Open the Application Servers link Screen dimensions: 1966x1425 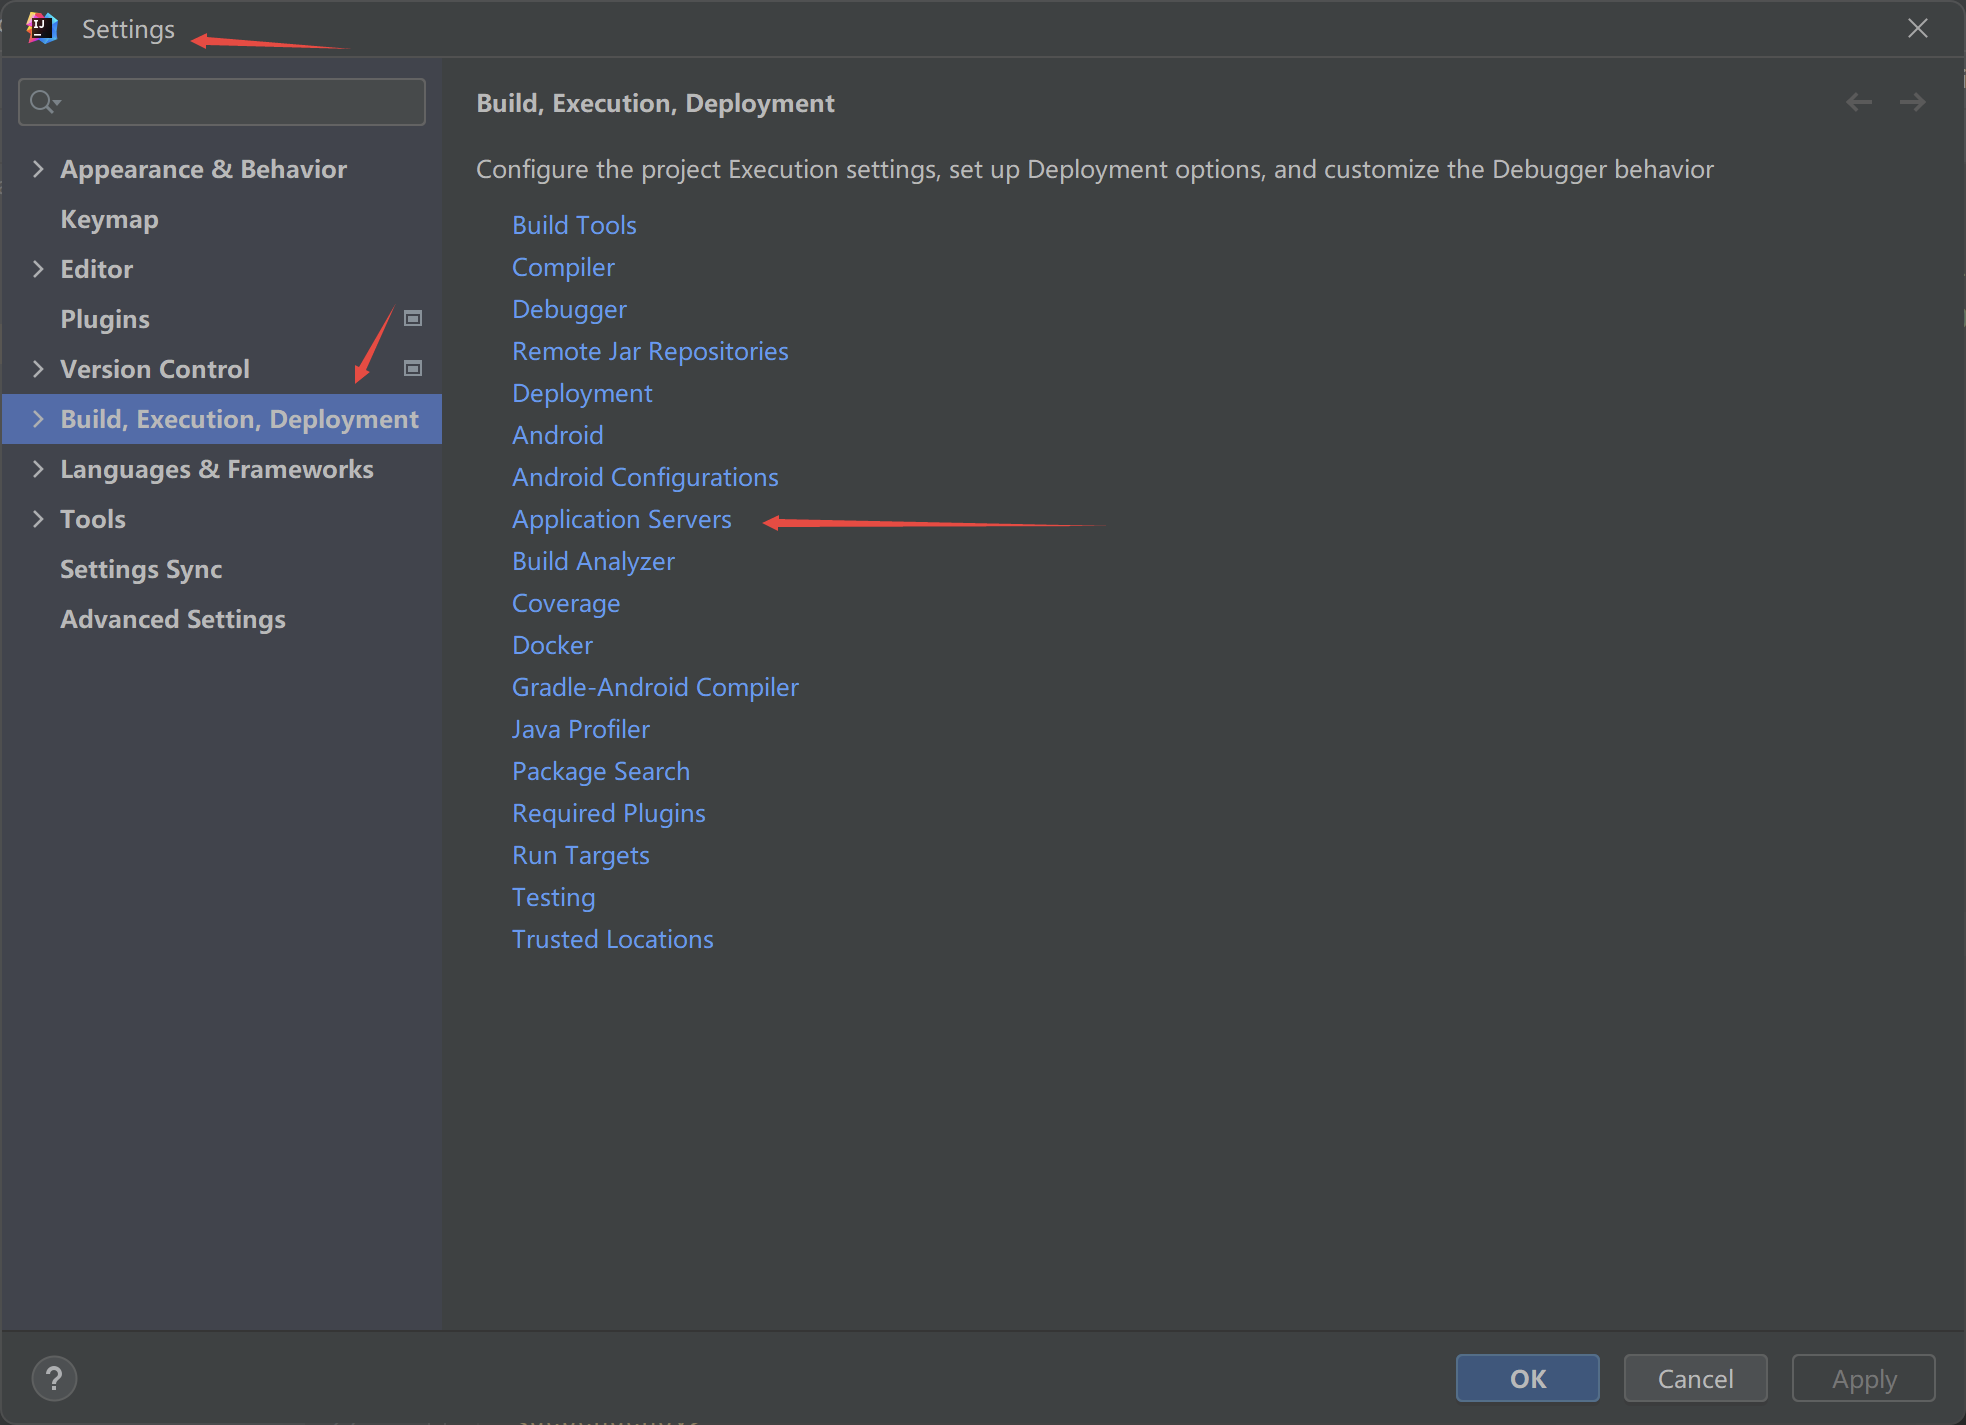click(x=621, y=519)
